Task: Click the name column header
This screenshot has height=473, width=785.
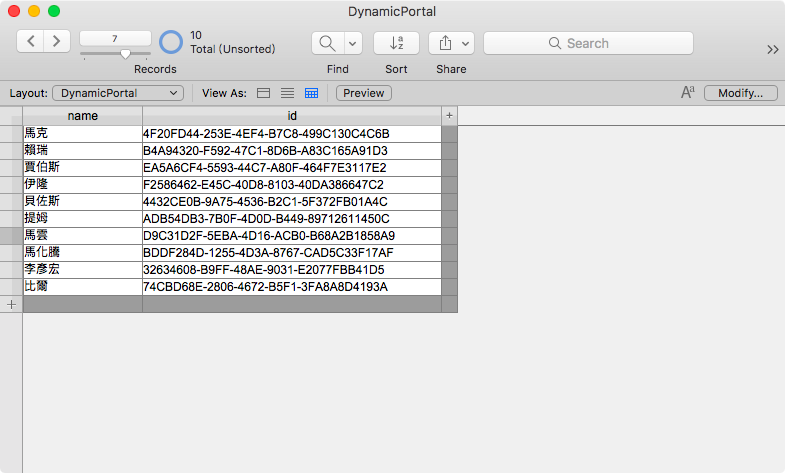Action: pyautogui.click(x=83, y=116)
